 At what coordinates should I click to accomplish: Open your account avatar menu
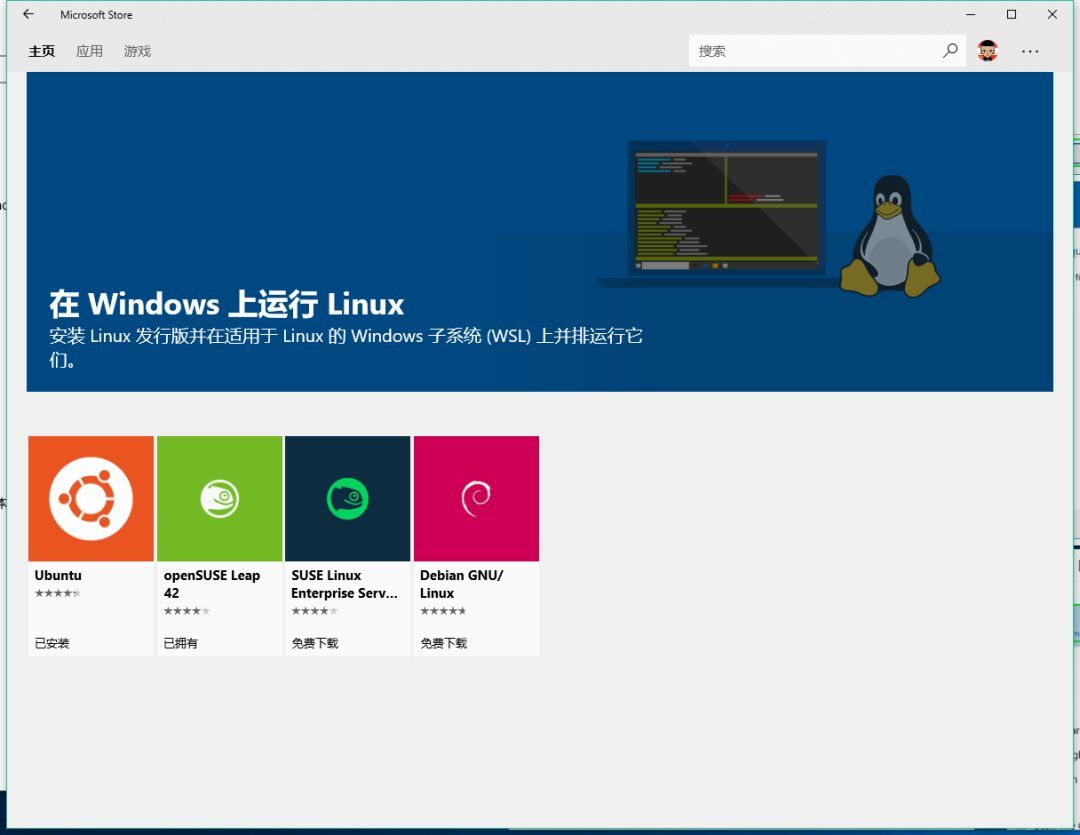coord(987,50)
